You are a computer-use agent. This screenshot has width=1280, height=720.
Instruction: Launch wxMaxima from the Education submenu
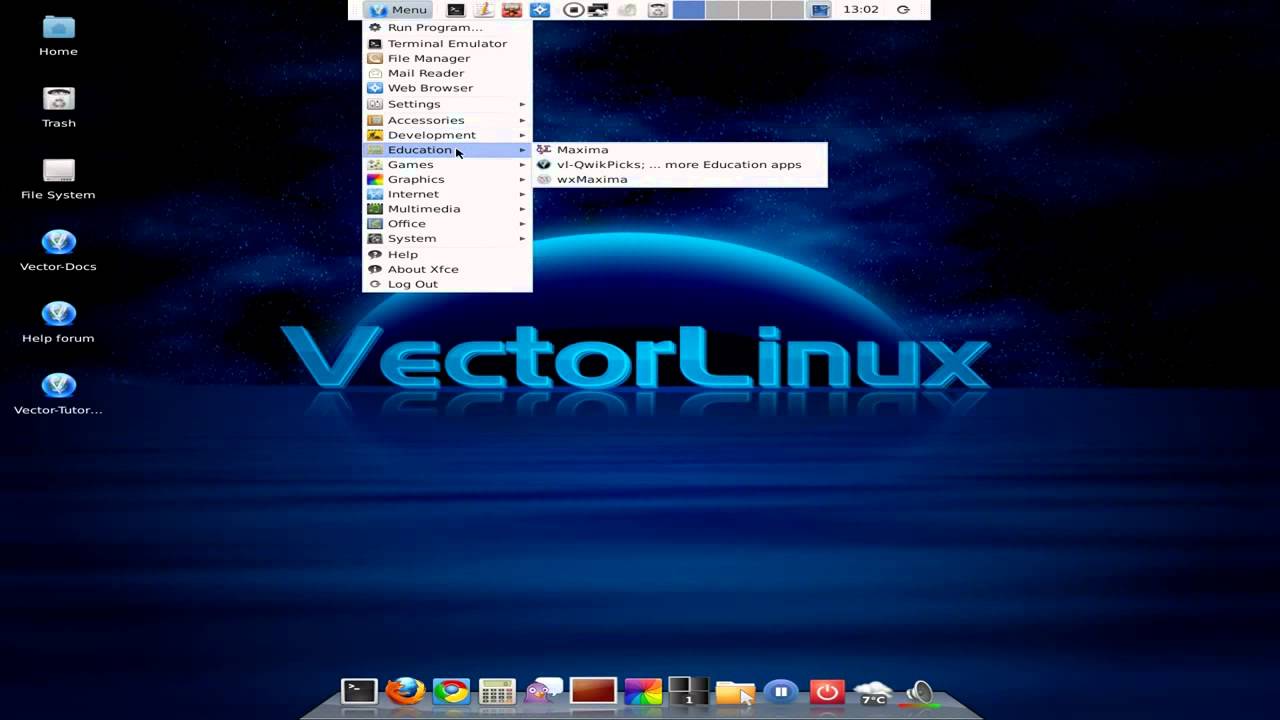point(591,179)
